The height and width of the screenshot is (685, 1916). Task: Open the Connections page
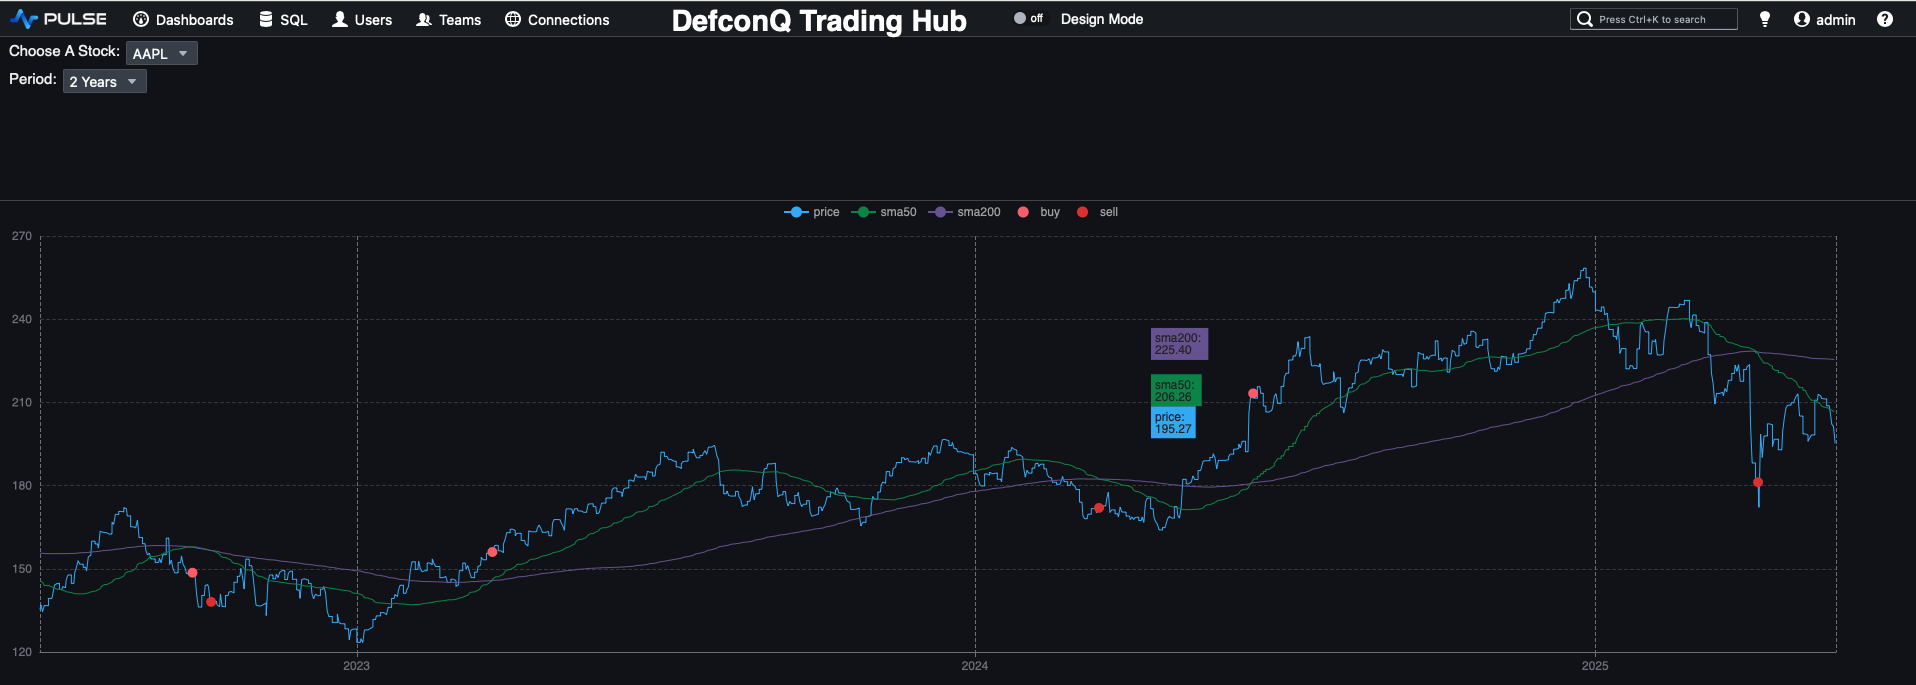pos(557,19)
